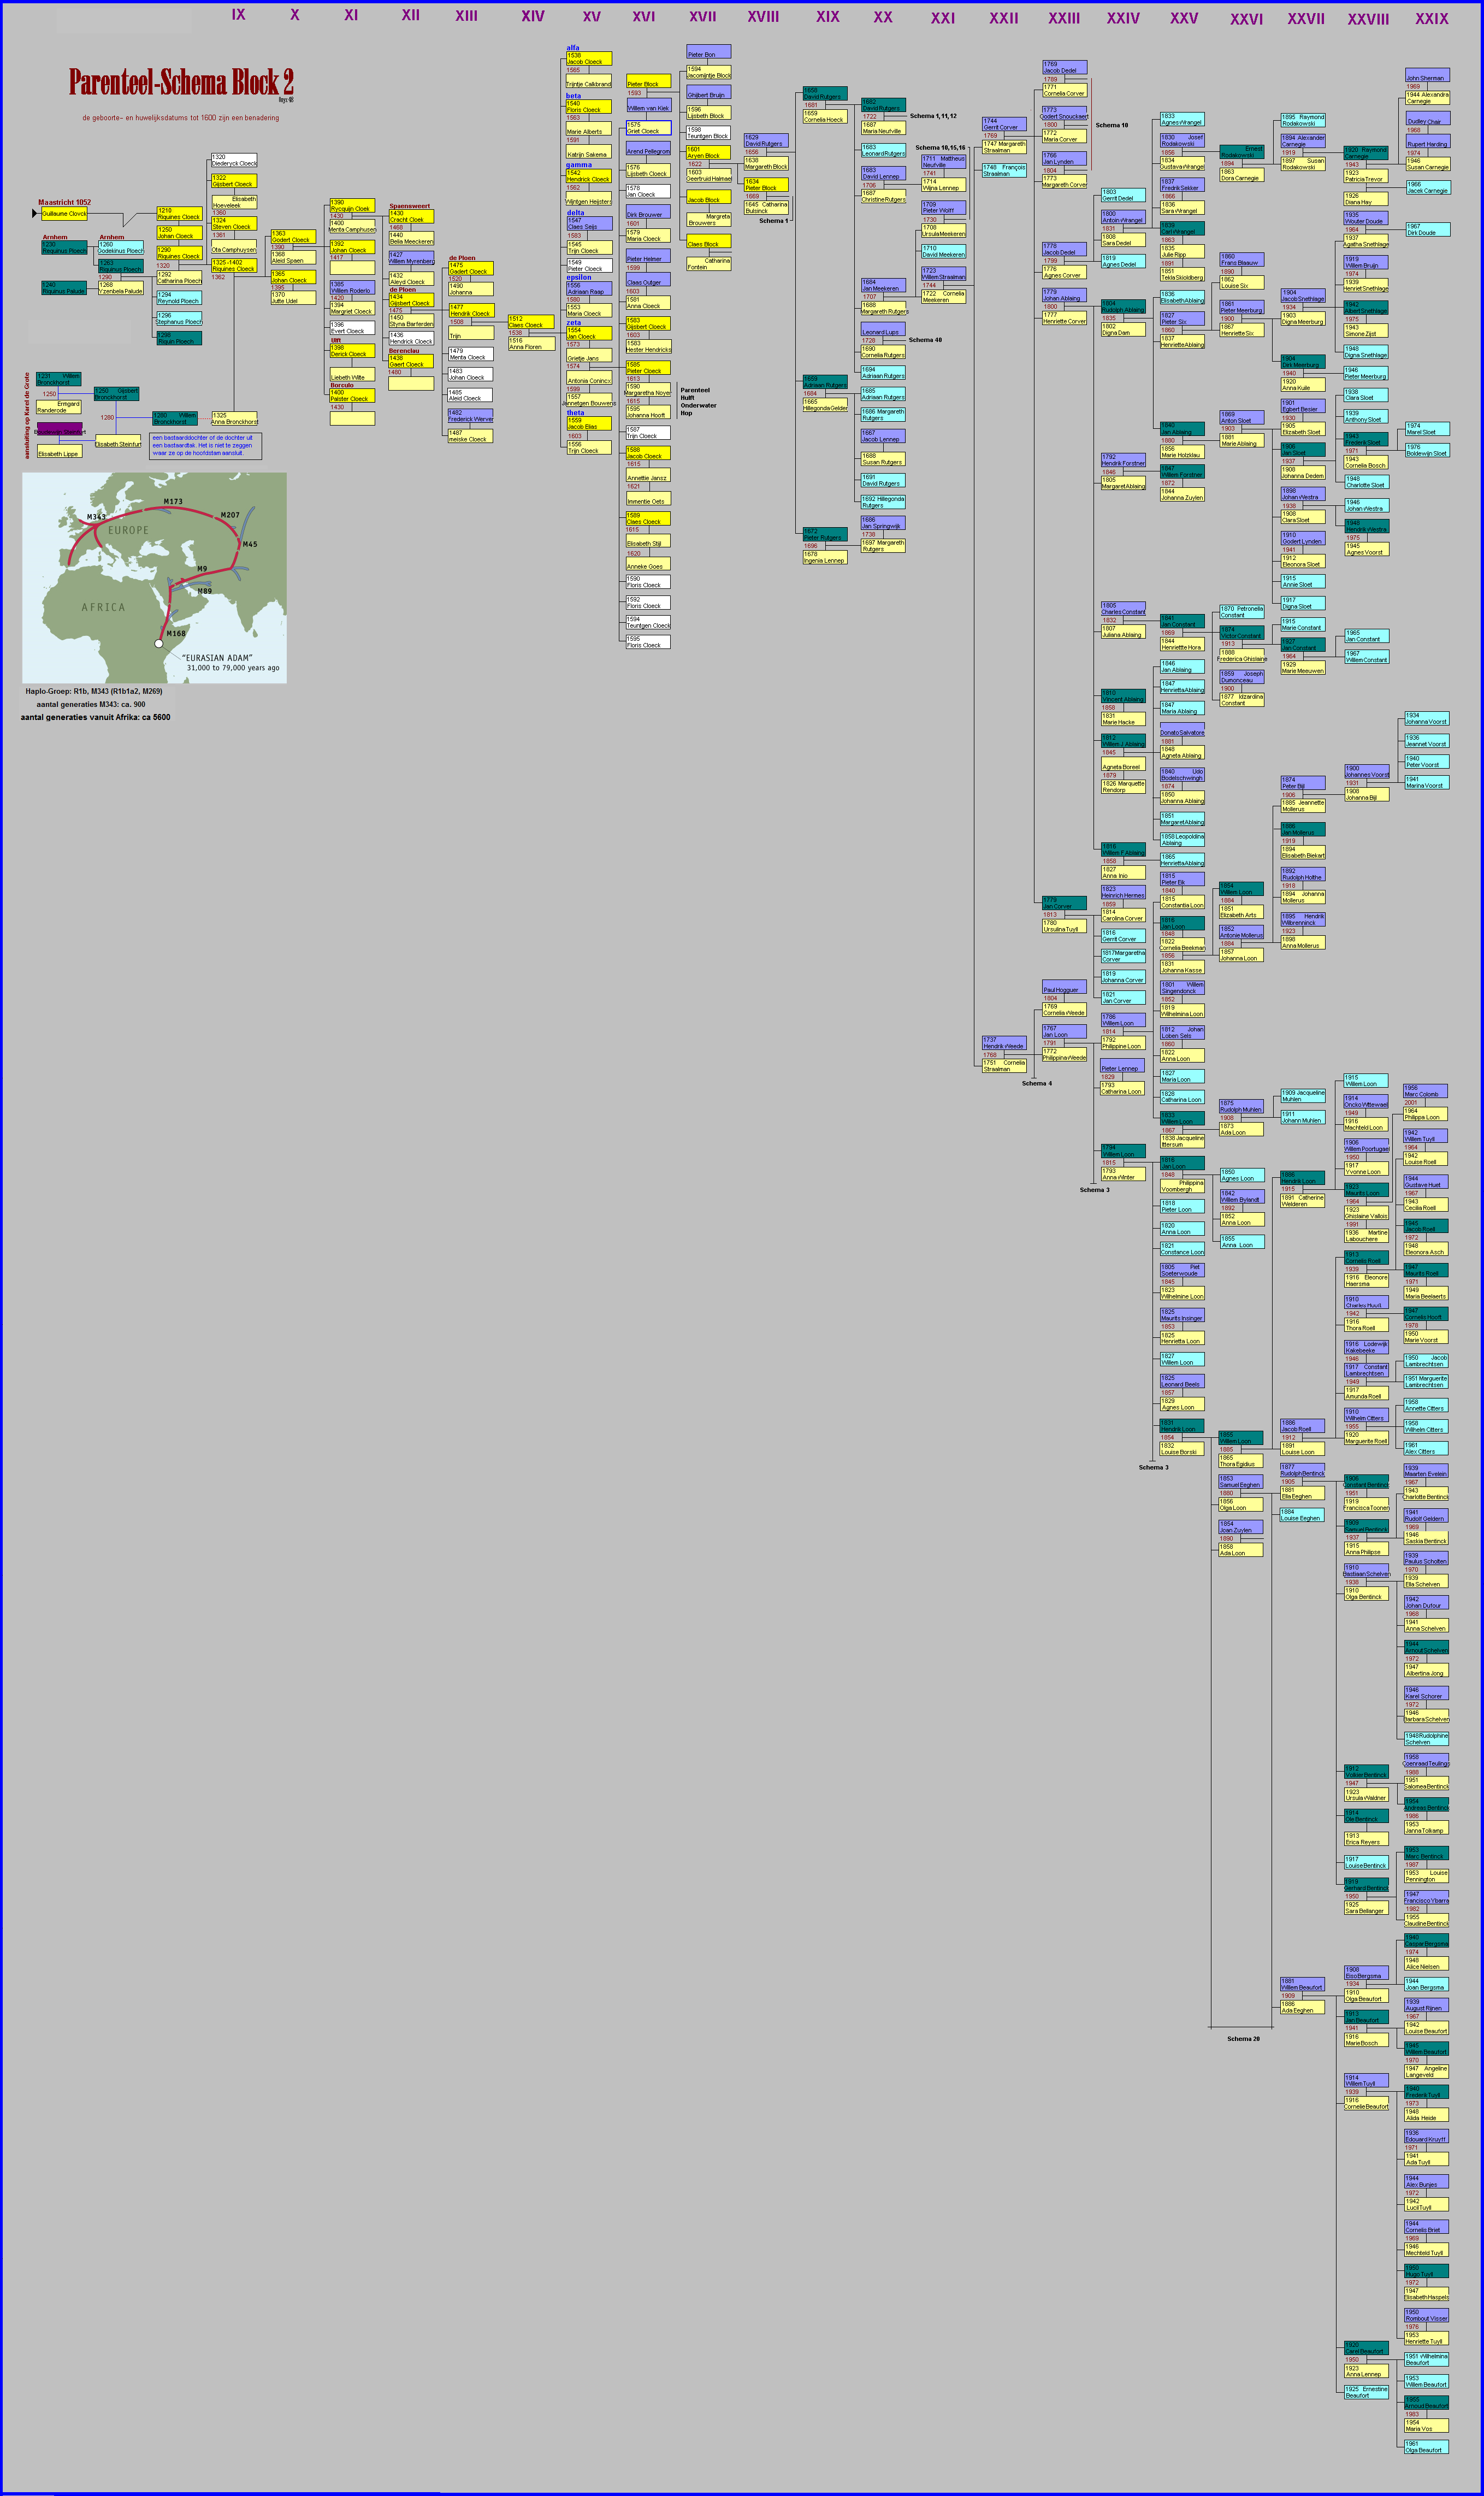The image size is (1484, 2496).
Task: Click the 1839 Carl Wrangel box
Action: point(1182,228)
